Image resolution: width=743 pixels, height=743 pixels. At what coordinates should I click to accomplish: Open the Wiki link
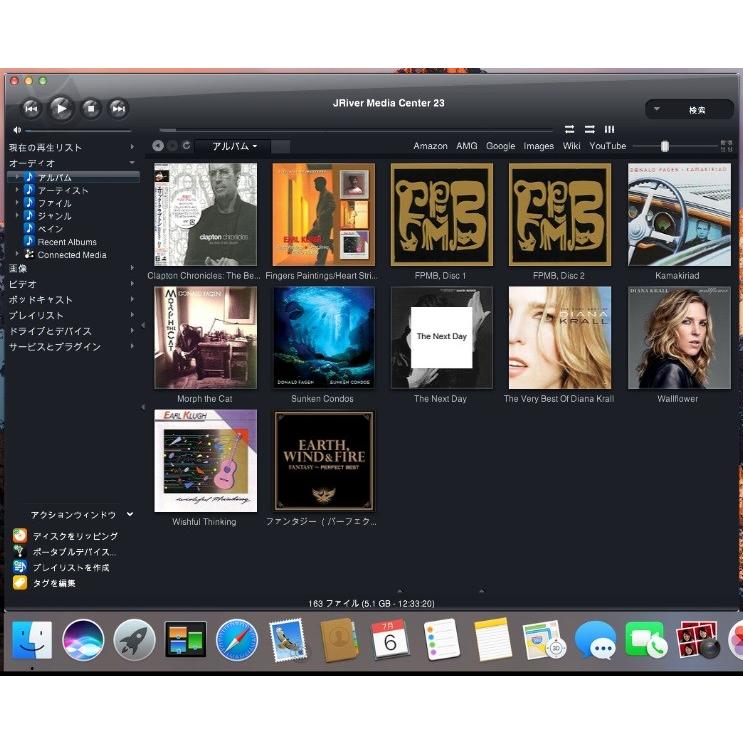pyautogui.click(x=571, y=146)
